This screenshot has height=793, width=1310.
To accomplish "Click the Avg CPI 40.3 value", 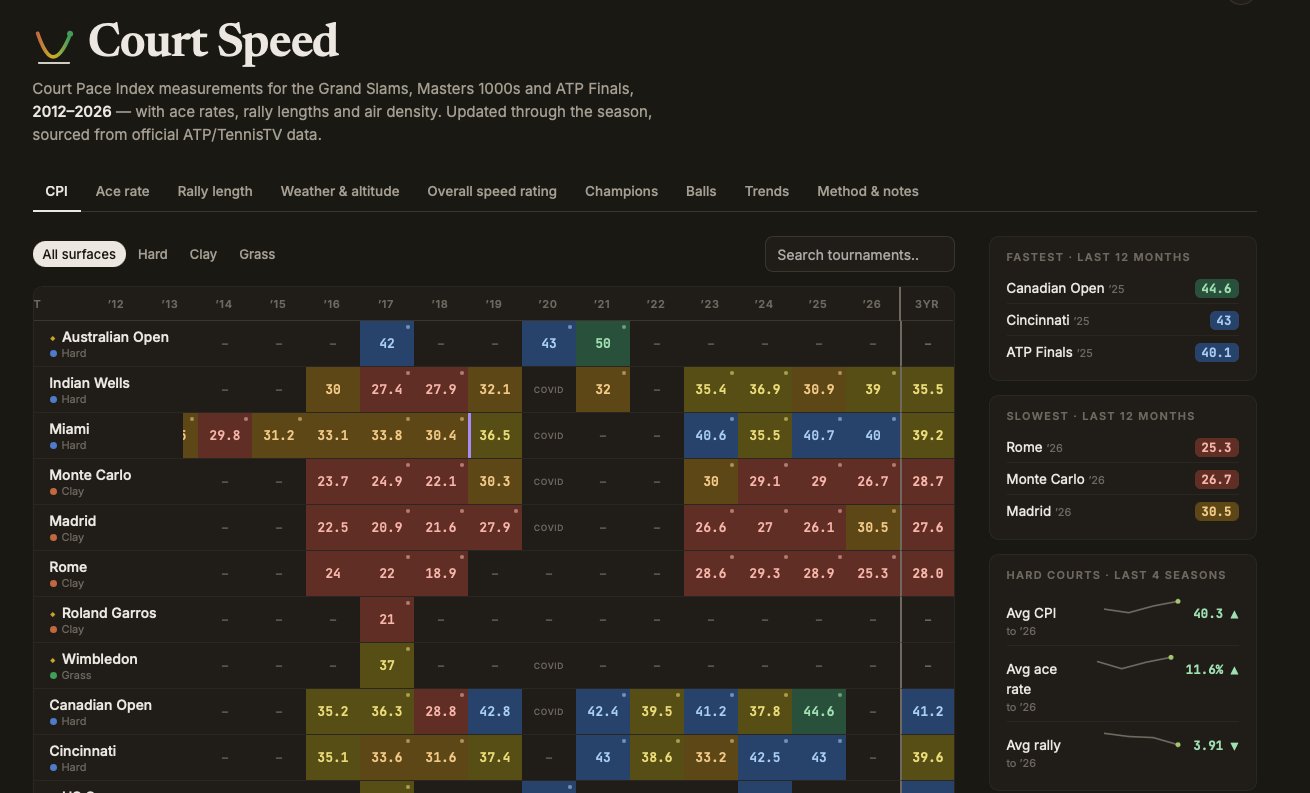I will (1208, 613).
